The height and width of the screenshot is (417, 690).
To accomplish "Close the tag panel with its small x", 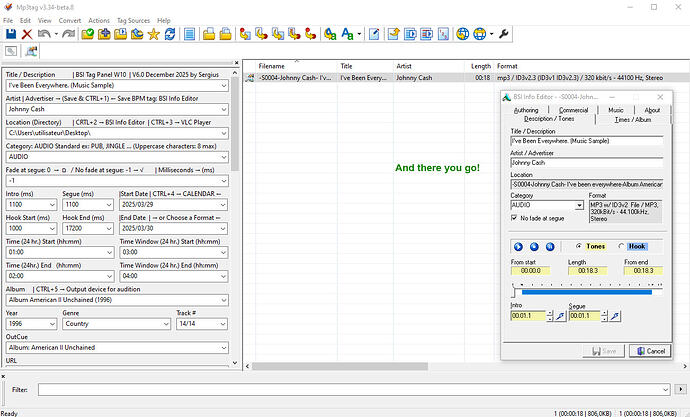I will coord(236,63).
